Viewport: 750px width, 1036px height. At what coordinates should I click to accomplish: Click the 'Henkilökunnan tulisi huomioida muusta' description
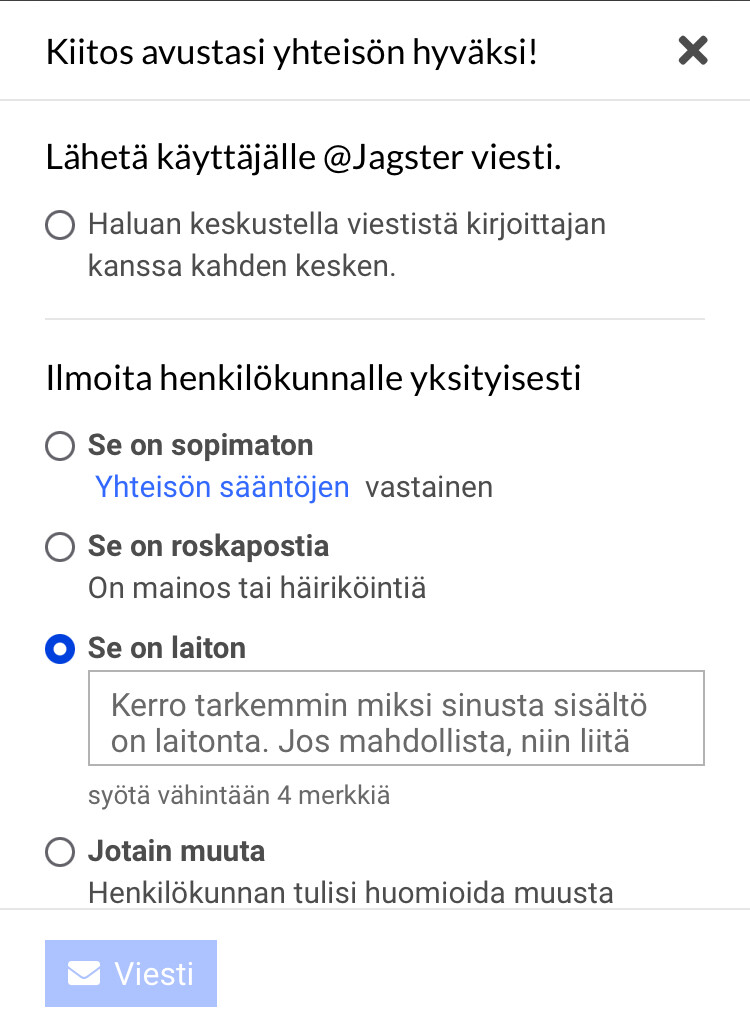click(350, 892)
